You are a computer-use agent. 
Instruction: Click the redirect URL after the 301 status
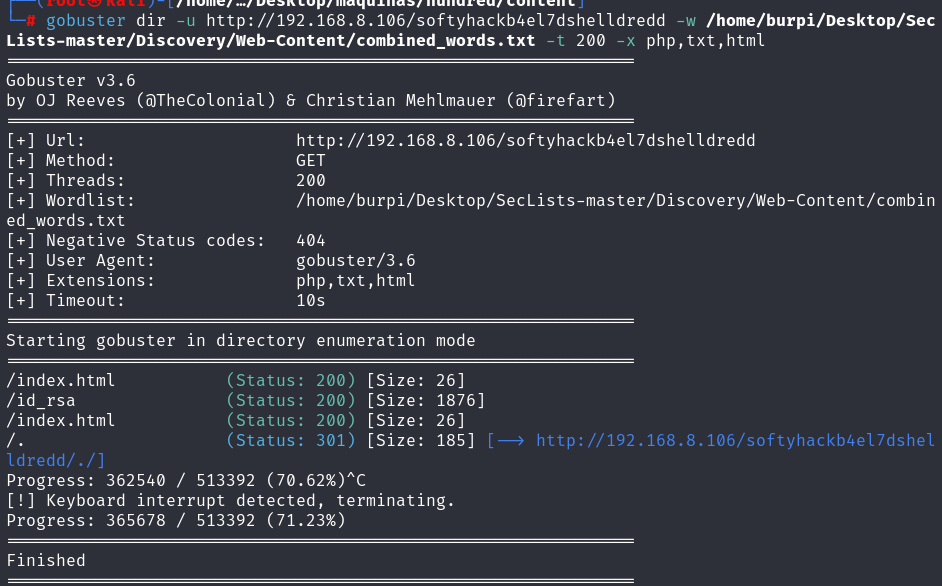point(735,441)
